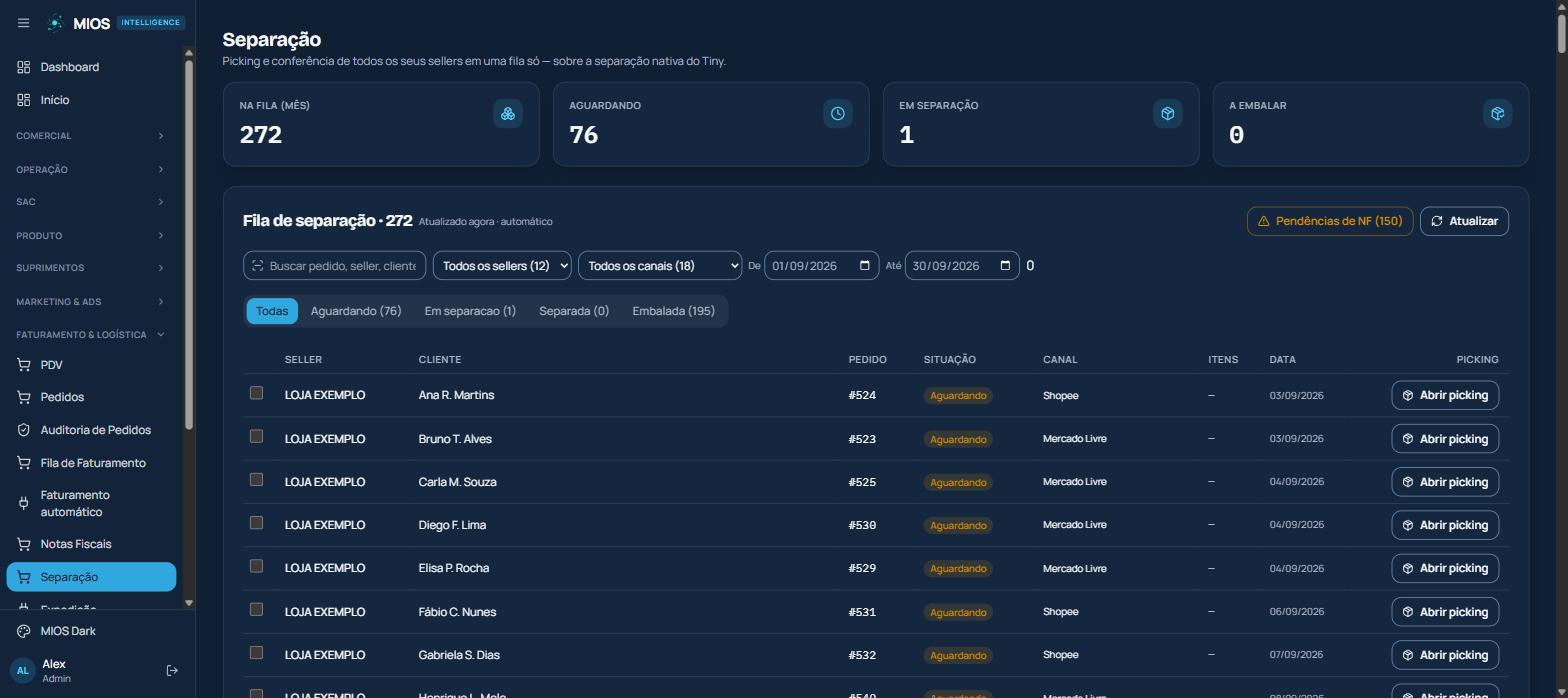The width and height of the screenshot is (1568, 698).
Task: Open the hamburger menu icon
Action: click(24, 23)
